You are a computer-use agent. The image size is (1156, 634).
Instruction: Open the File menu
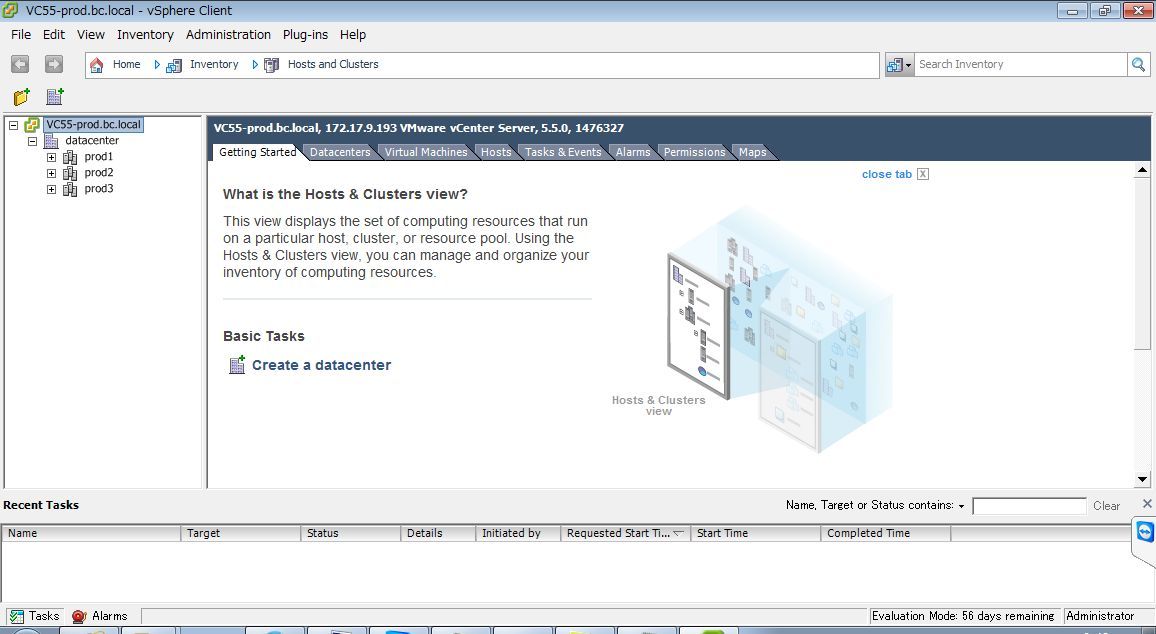pos(21,35)
